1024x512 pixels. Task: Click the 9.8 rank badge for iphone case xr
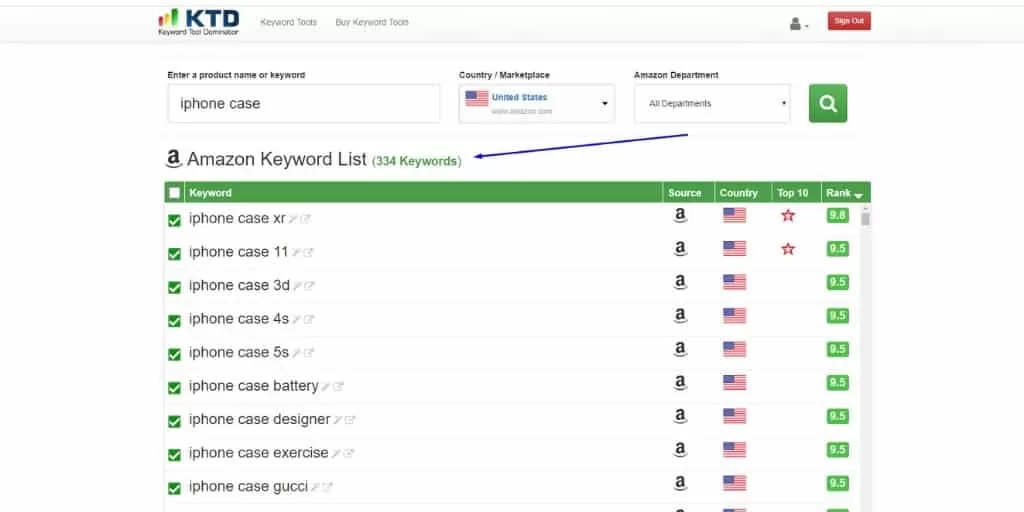(837, 216)
